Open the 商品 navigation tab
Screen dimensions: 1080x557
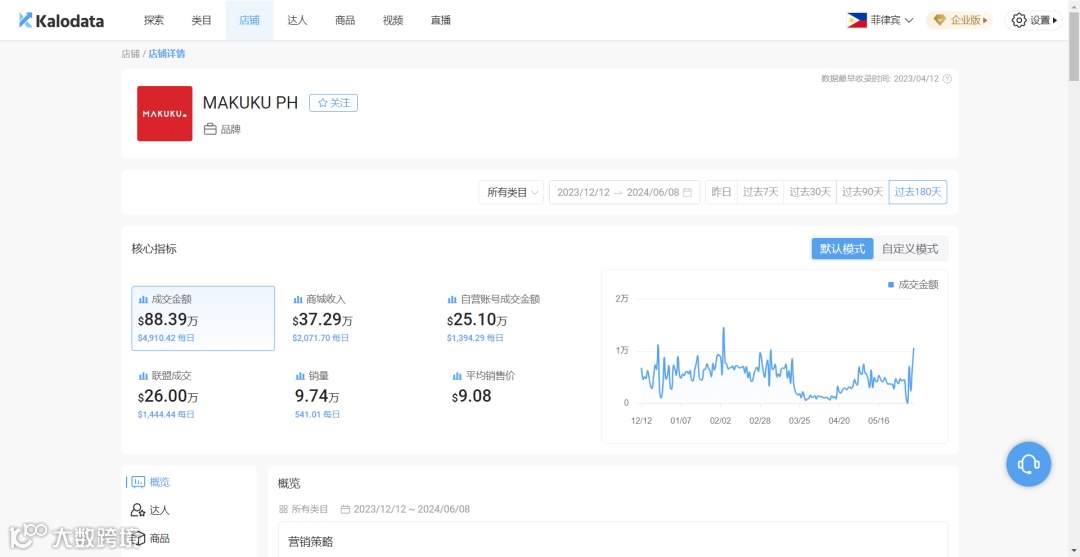click(345, 20)
